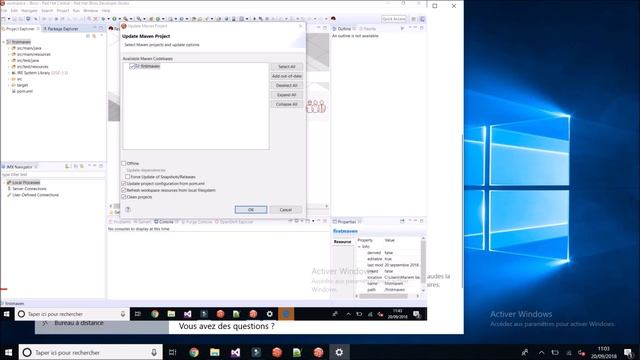Click the Quick Access search field
Viewport: 640px width, 360px height.
pos(393,19)
